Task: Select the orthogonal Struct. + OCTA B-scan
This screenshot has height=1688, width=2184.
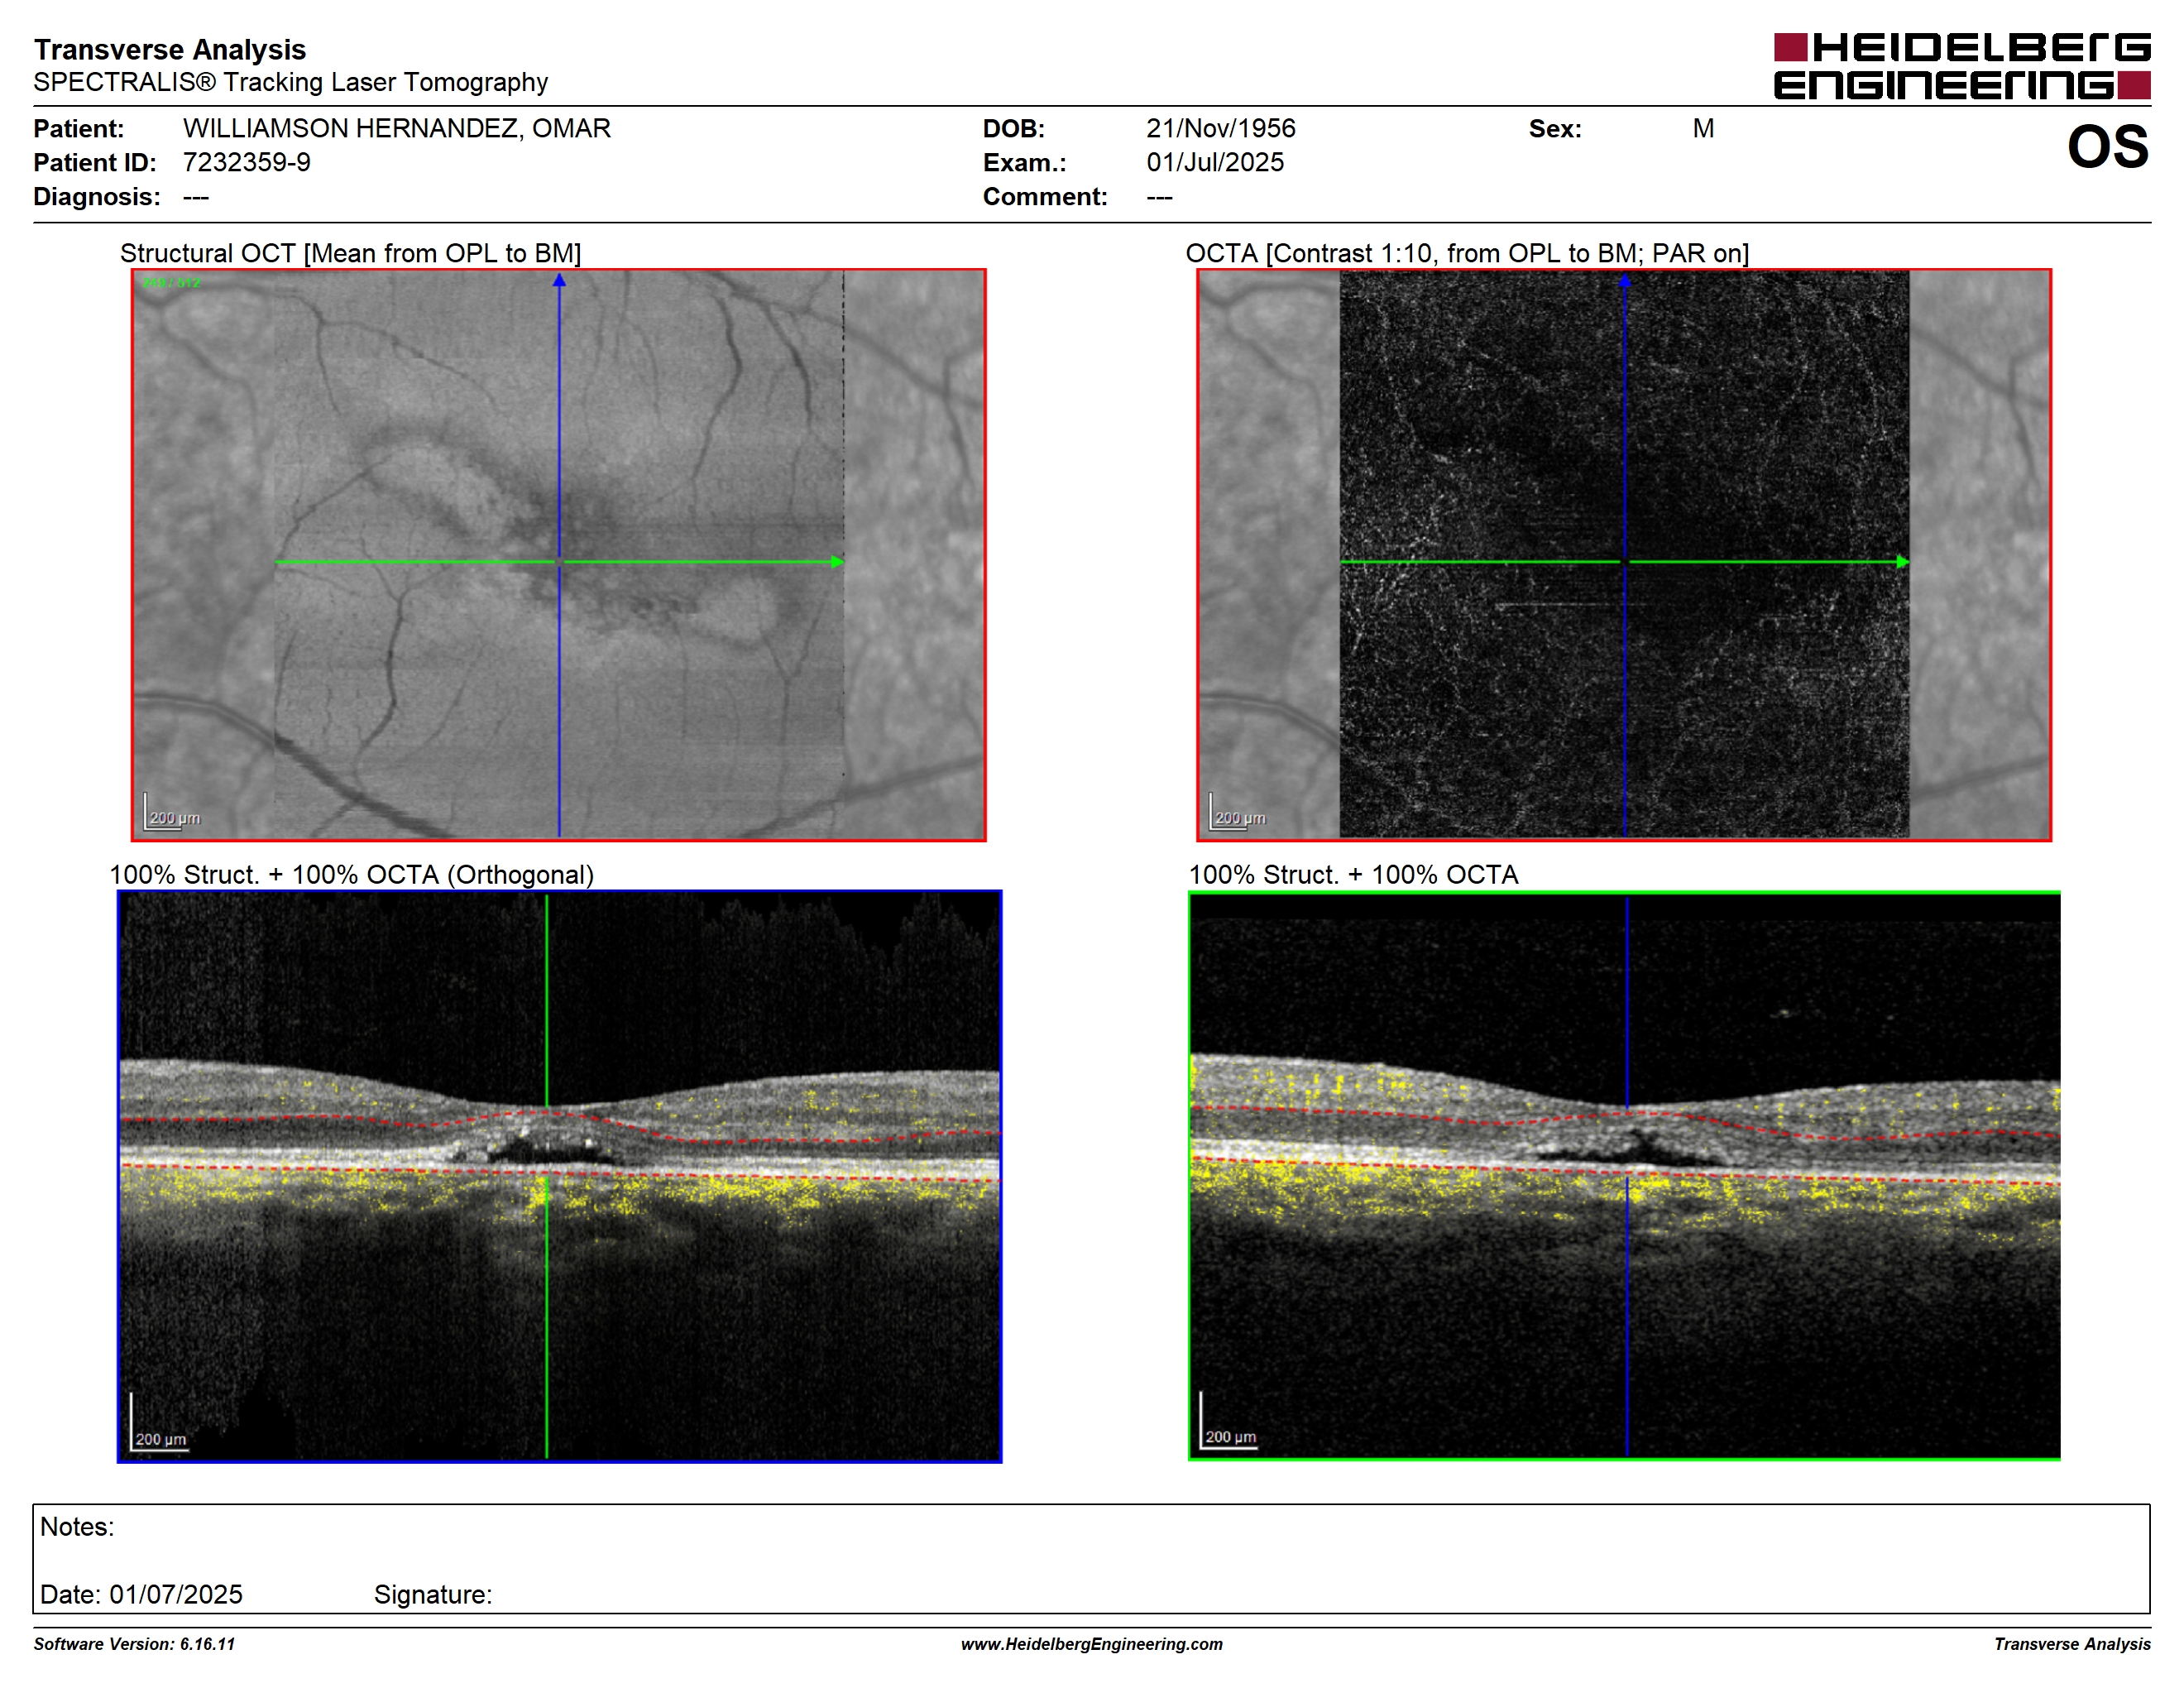Action: pyautogui.click(x=559, y=1176)
